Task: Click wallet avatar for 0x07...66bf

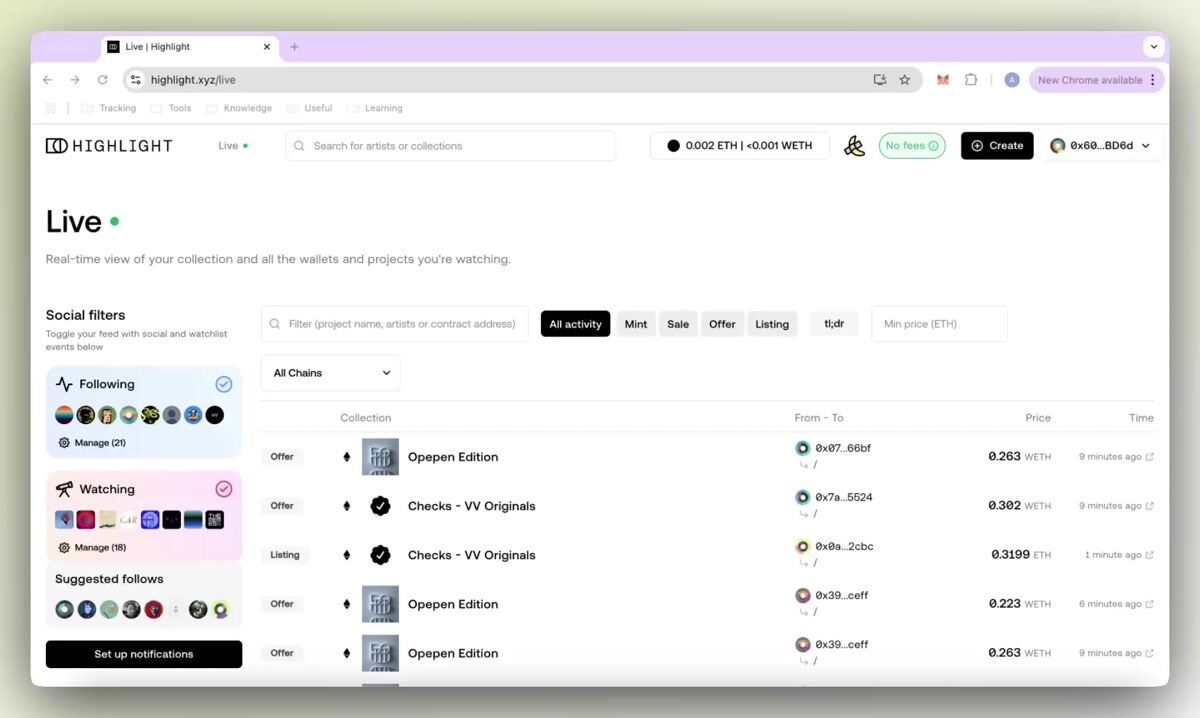Action: pyautogui.click(x=802, y=448)
